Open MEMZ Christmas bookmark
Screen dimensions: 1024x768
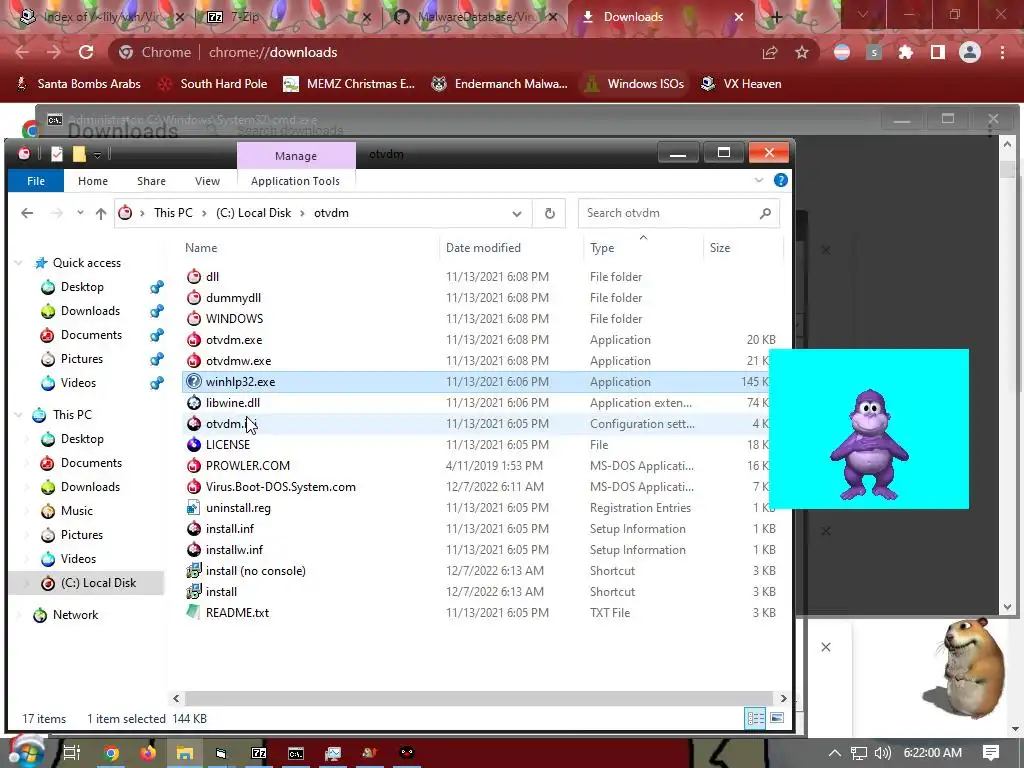click(349, 84)
